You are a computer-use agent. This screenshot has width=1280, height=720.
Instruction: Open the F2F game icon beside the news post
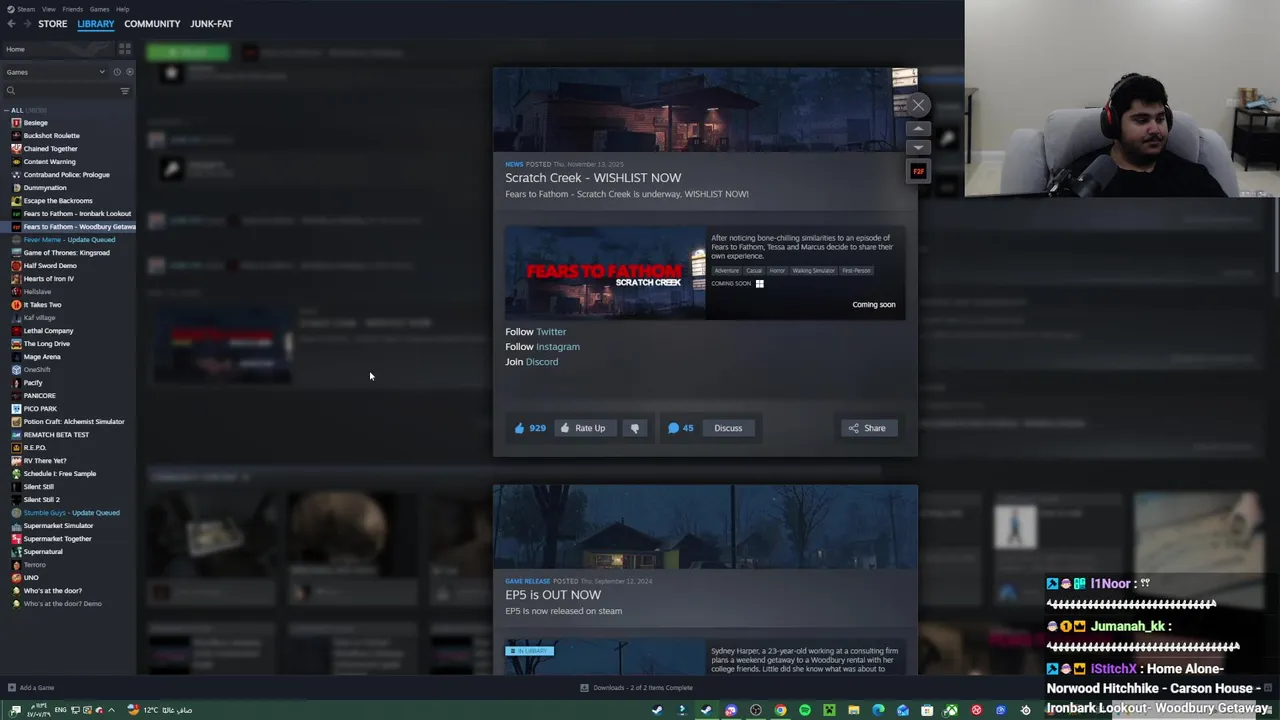coord(918,171)
